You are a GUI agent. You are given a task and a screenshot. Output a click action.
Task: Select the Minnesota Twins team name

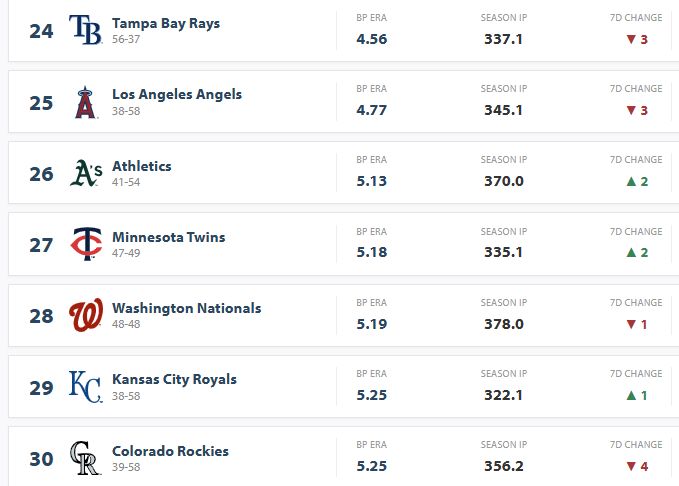[x=168, y=237]
